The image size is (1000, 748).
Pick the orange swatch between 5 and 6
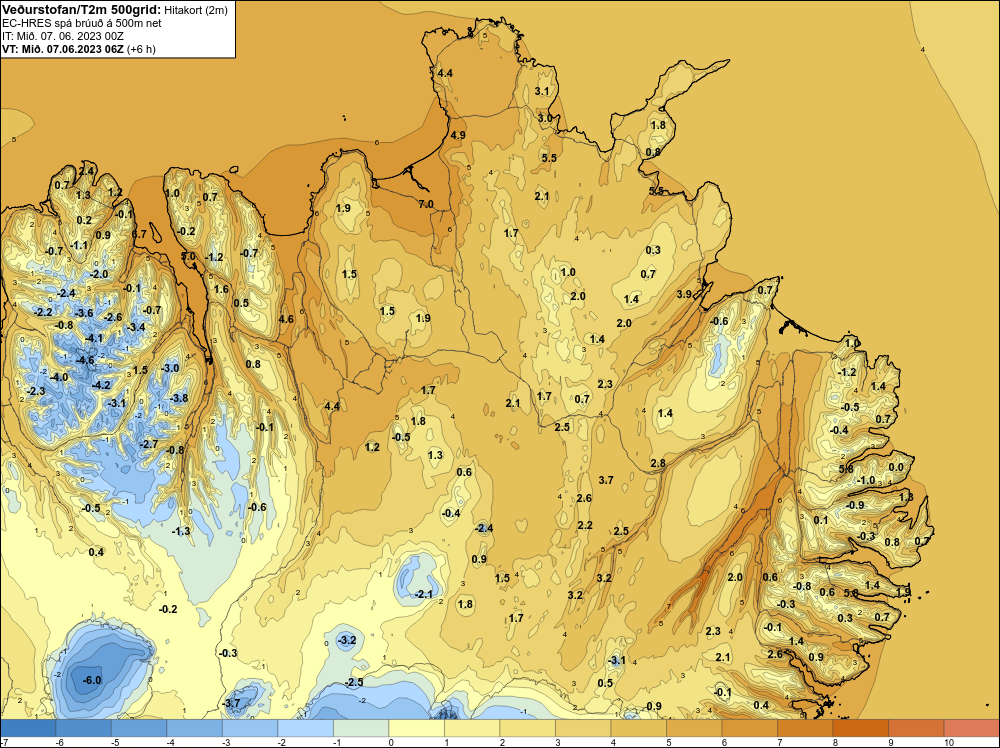(x=694, y=728)
